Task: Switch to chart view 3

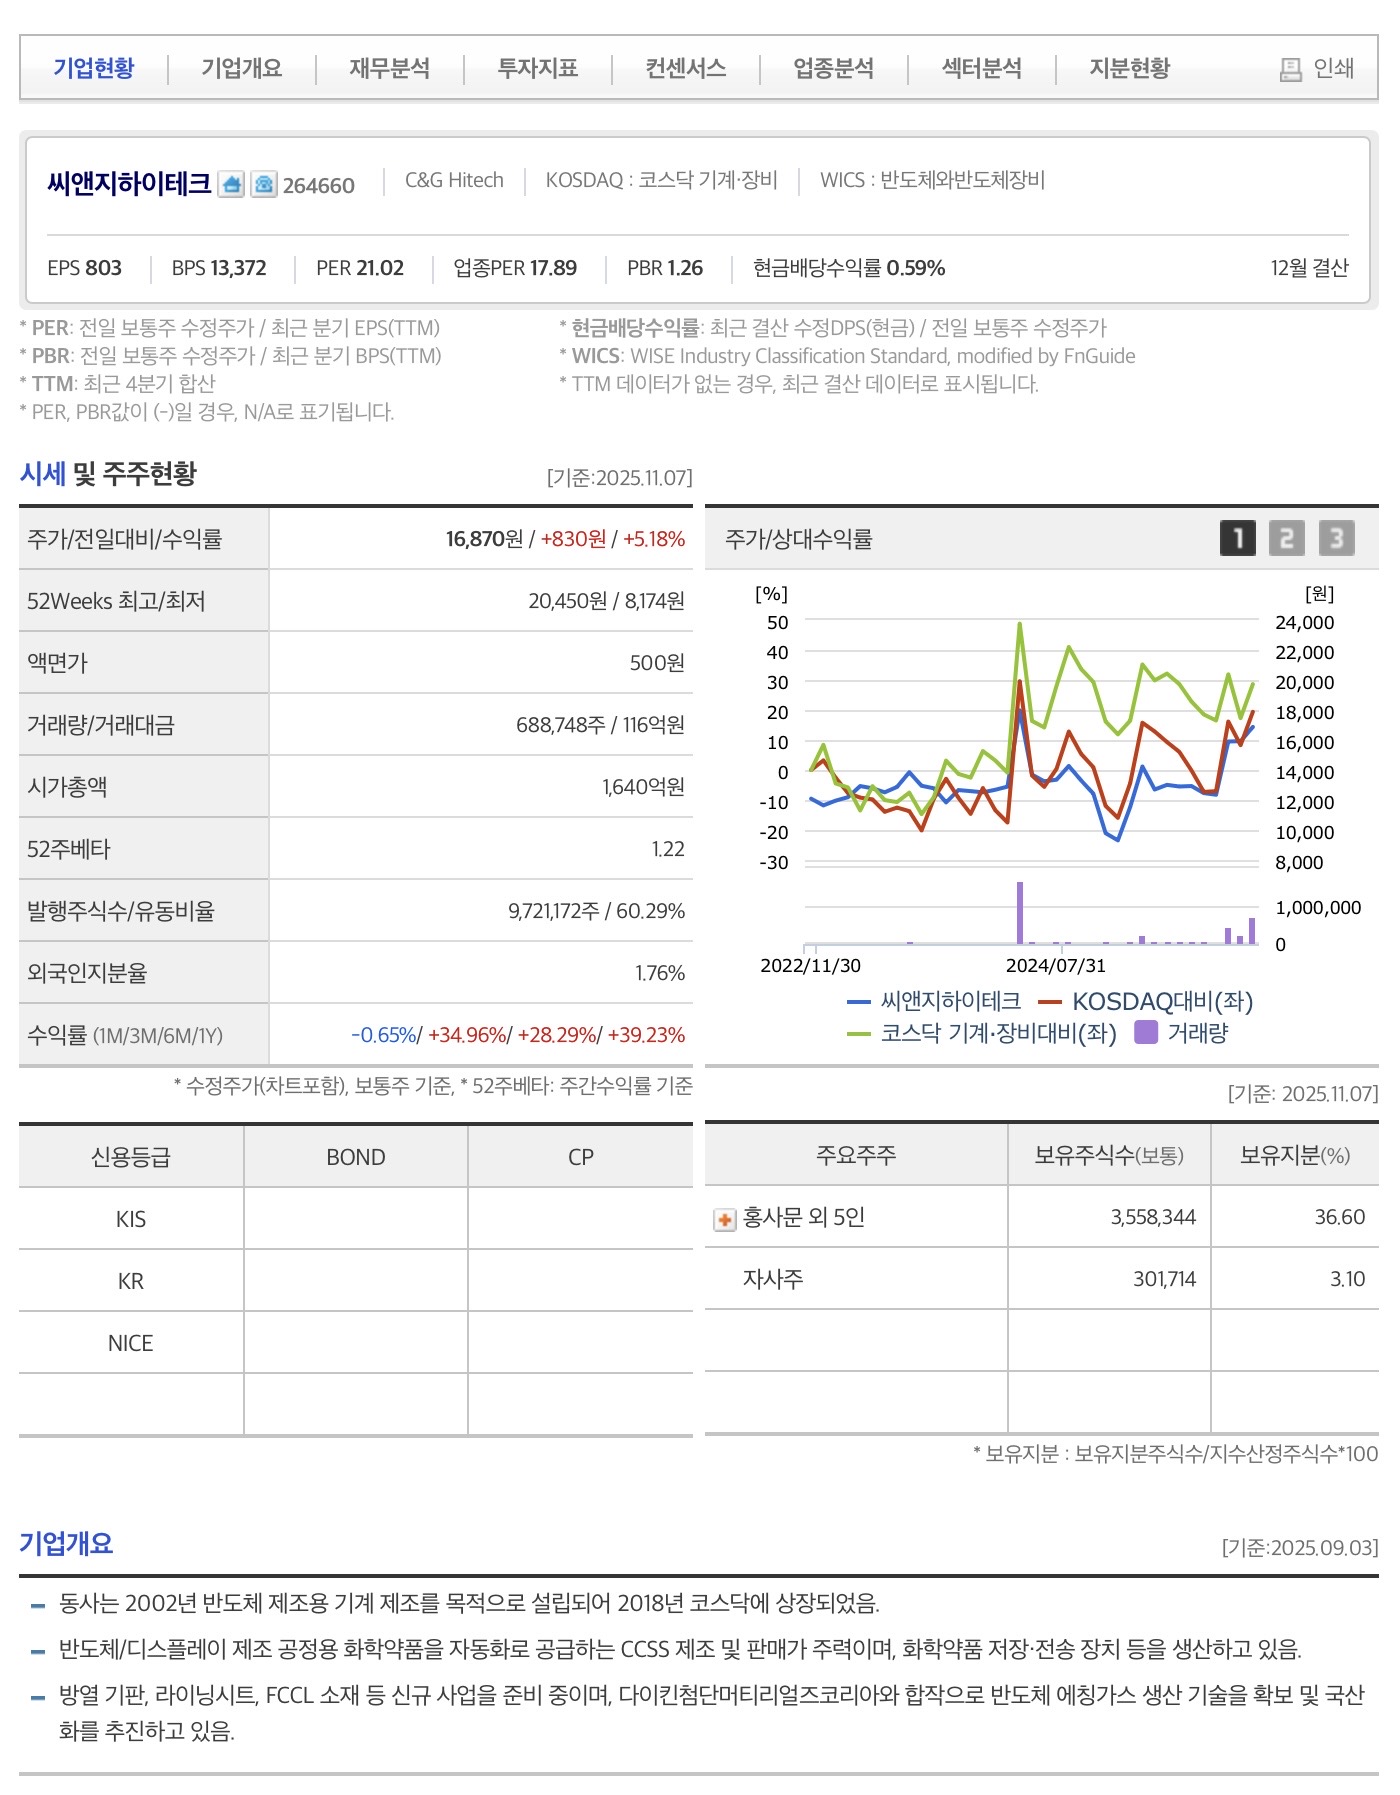Action: click(x=1336, y=538)
